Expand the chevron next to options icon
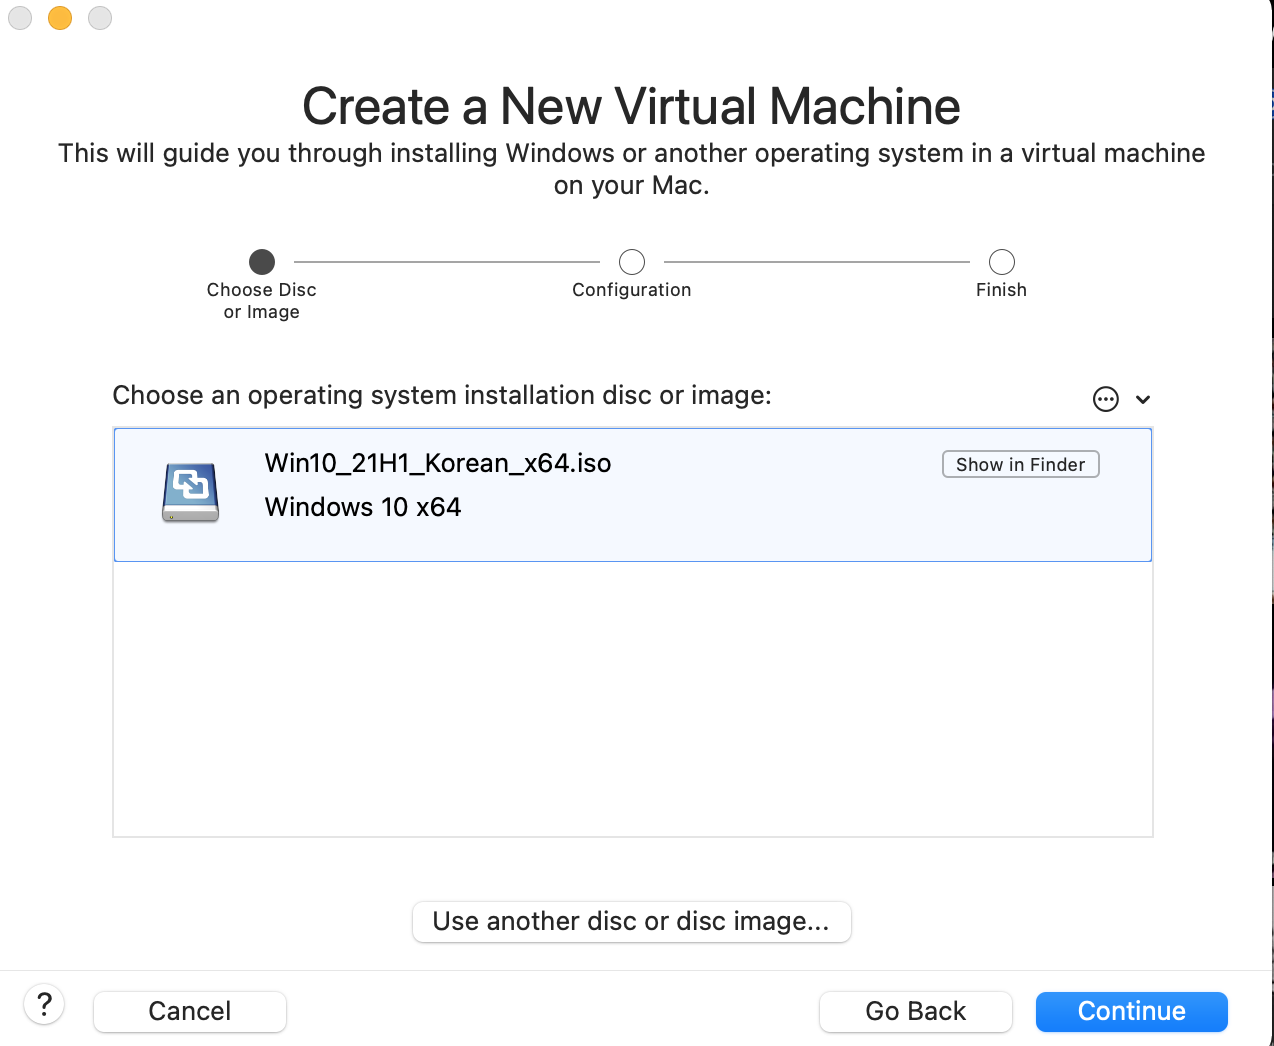Image resolution: width=1274 pixels, height=1046 pixels. pos(1143,399)
